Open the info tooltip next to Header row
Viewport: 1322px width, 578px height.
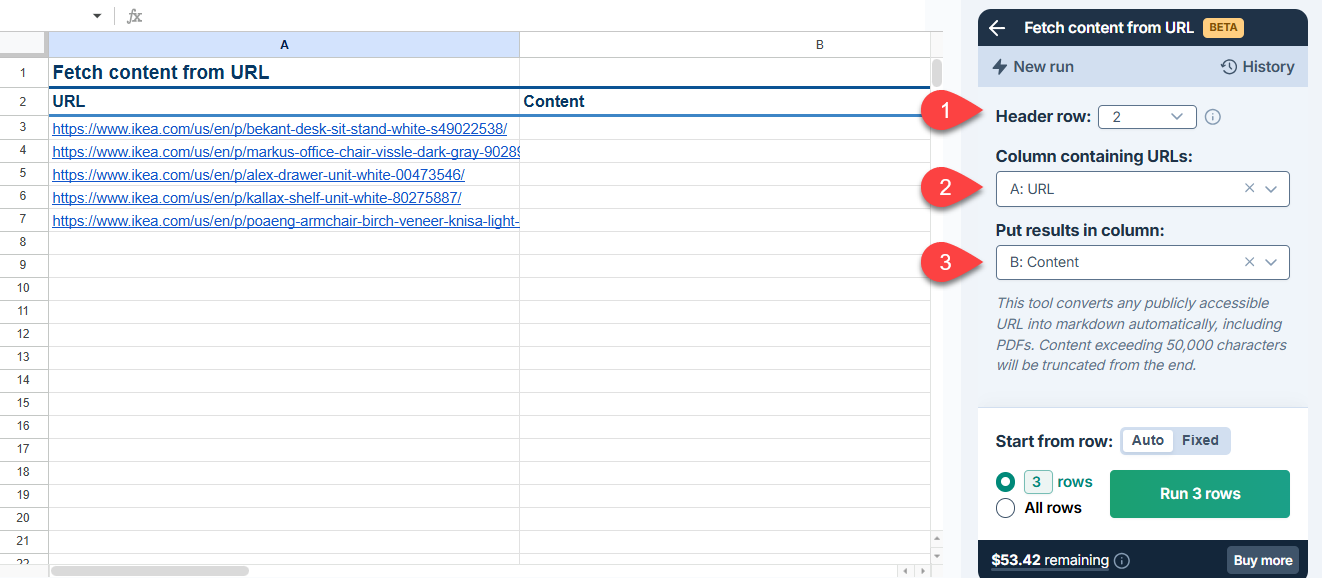pyautogui.click(x=1212, y=117)
